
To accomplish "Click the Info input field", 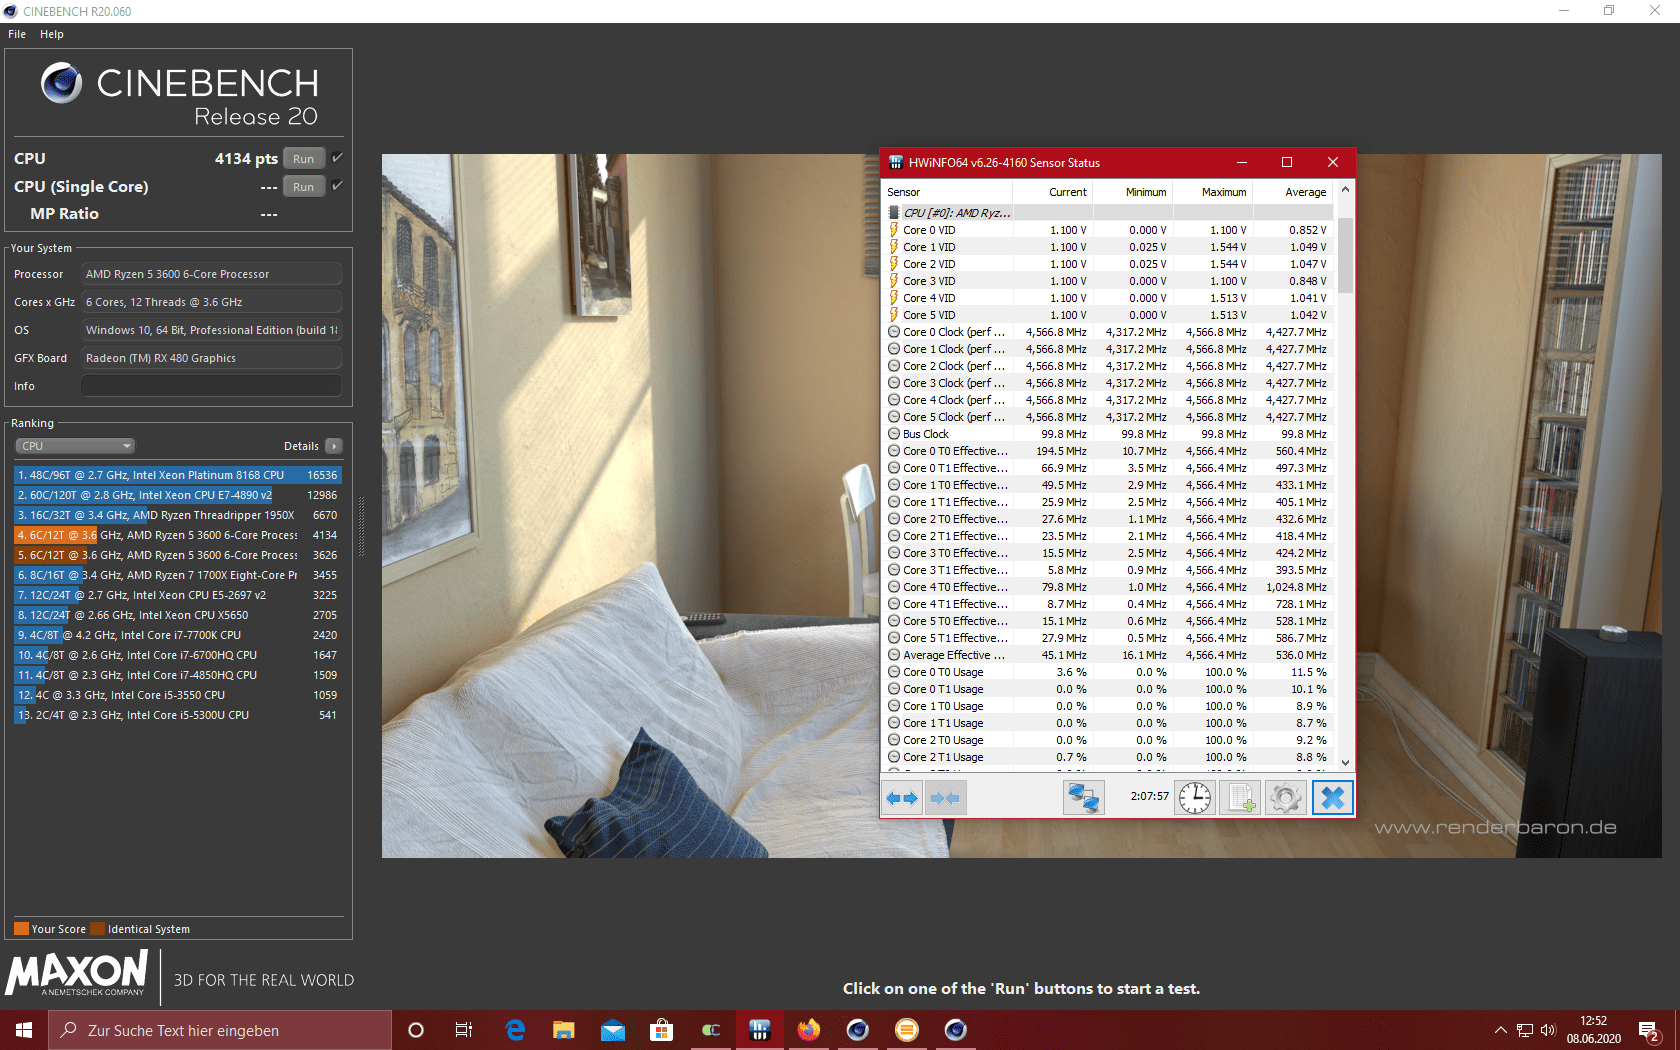I will [211, 386].
